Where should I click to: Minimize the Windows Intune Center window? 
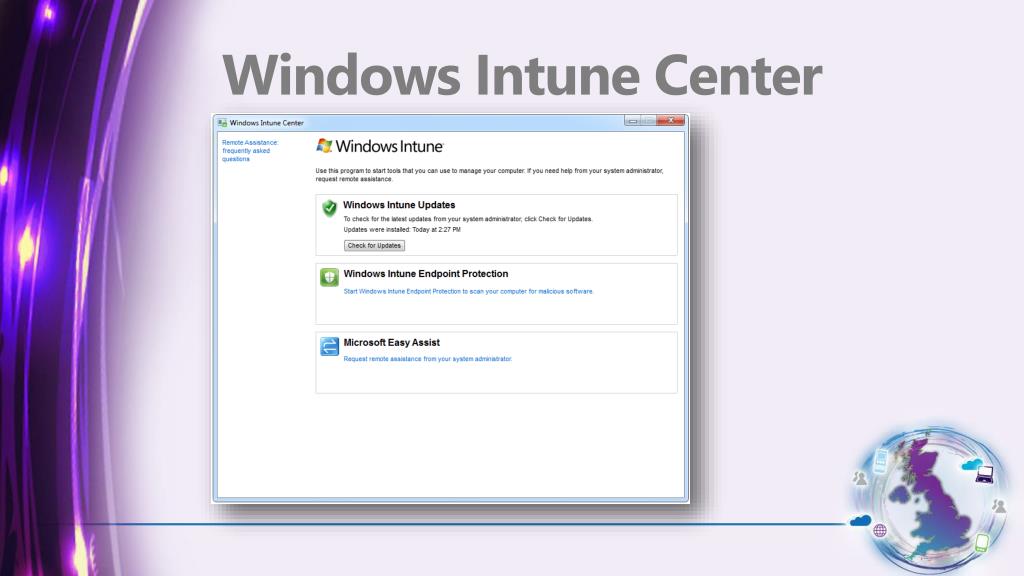pyautogui.click(x=632, y=121)
